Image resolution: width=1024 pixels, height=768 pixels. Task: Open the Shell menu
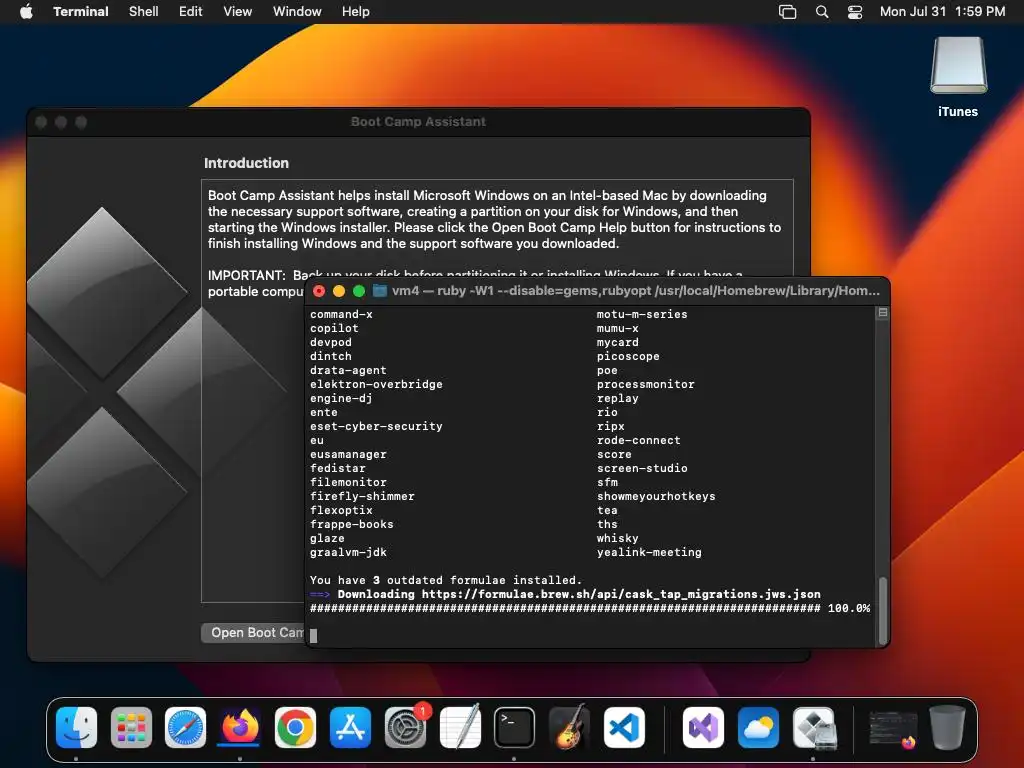[144, 12]
